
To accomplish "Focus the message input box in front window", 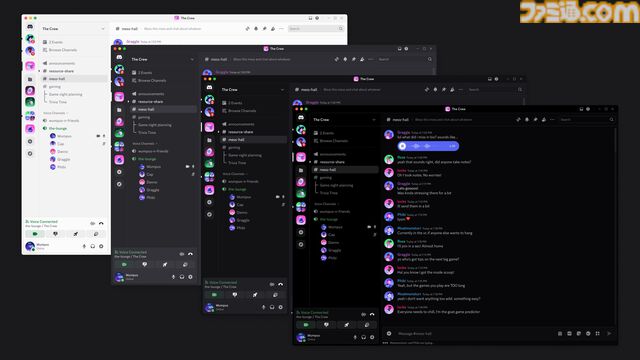I will click(x=473, y=333).
